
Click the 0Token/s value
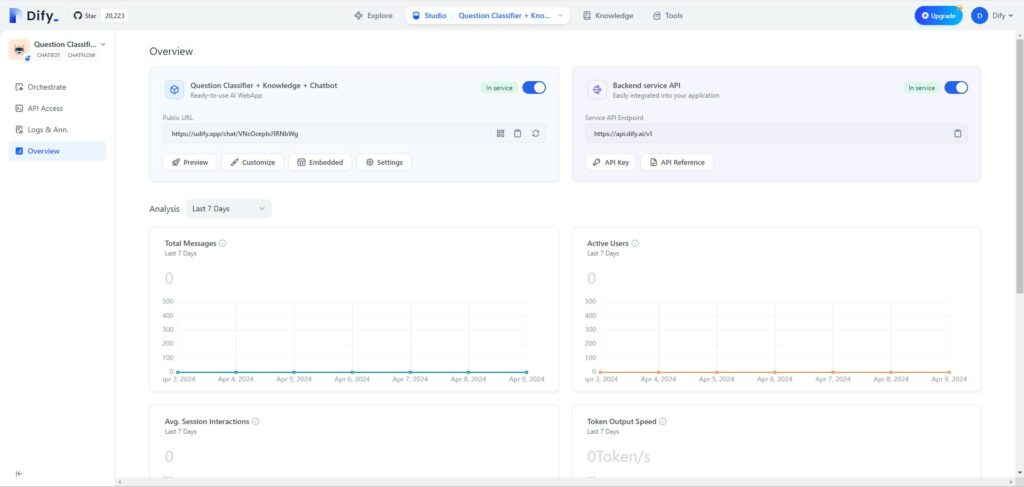(618, 456)
